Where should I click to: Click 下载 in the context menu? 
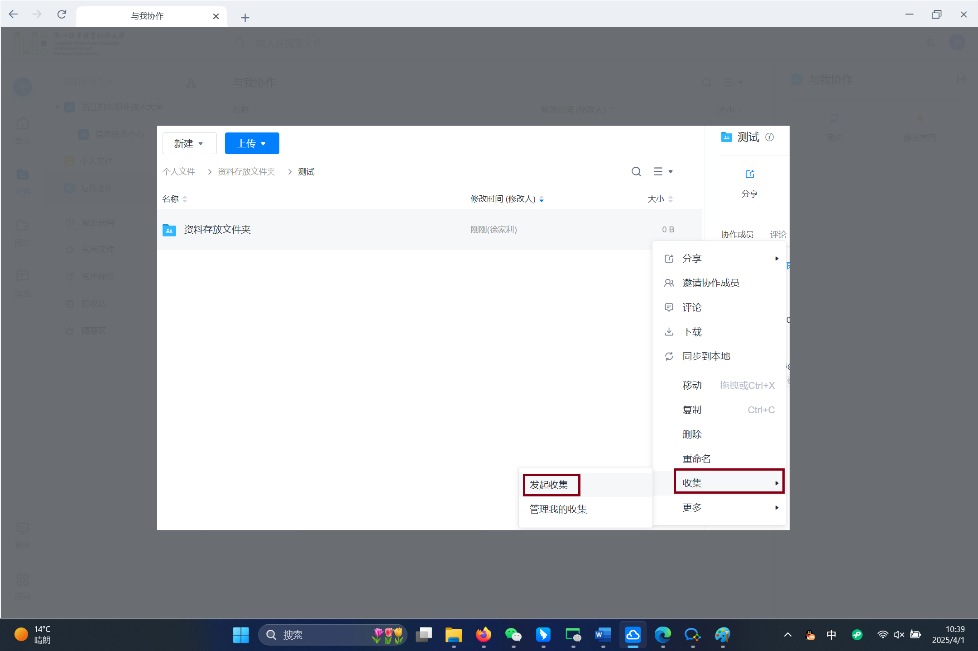[x=692, y=332]
